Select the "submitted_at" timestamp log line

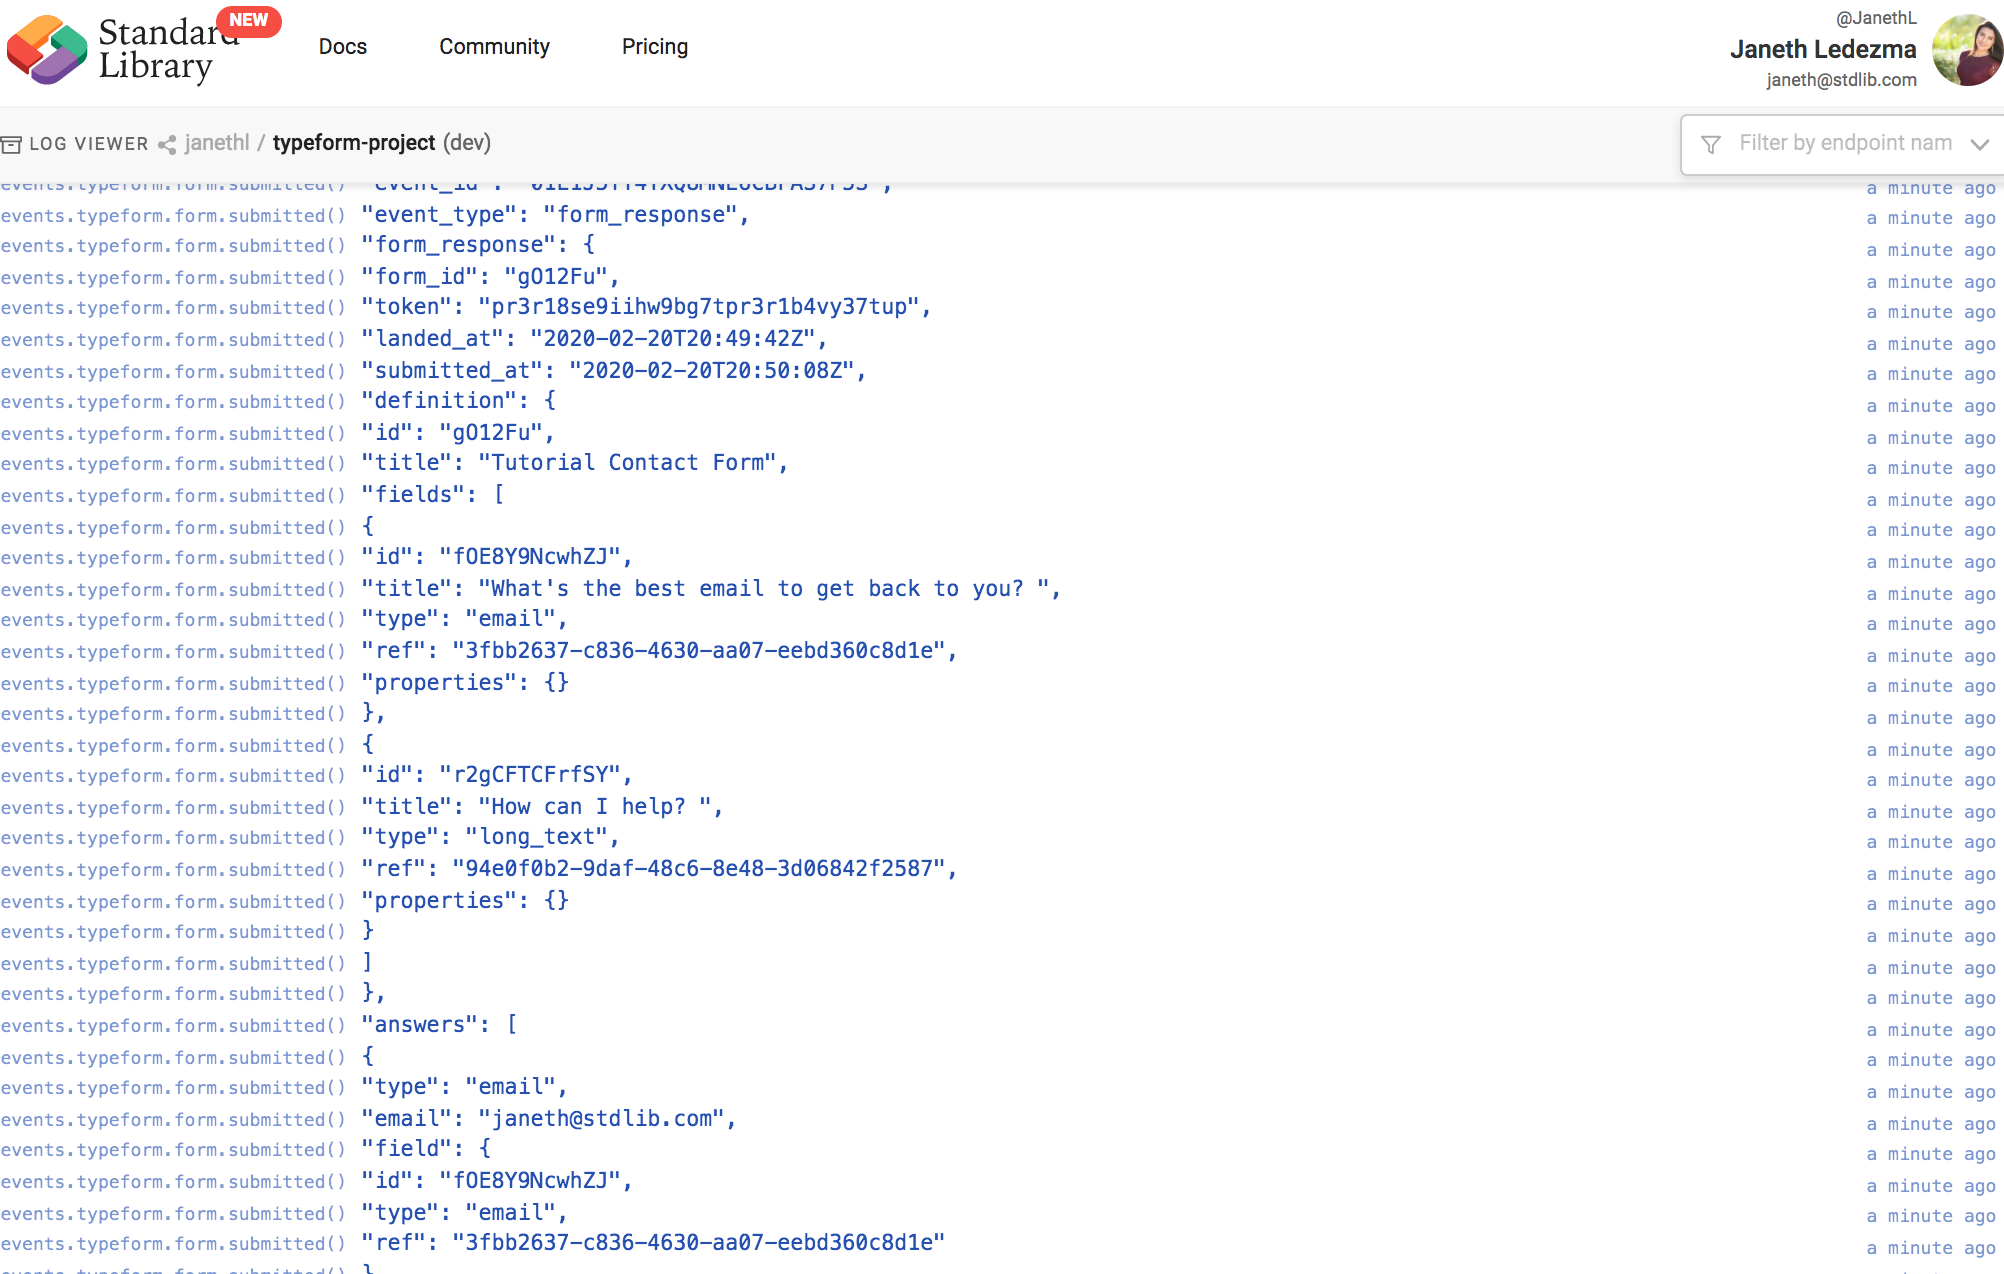tap(613, 371)
